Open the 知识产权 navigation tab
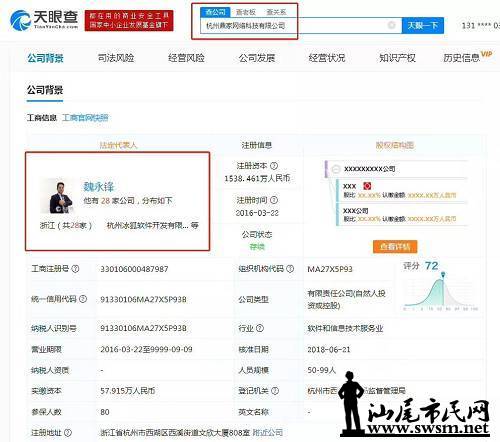This screenshot has height=442, width=500. (397, 58)
